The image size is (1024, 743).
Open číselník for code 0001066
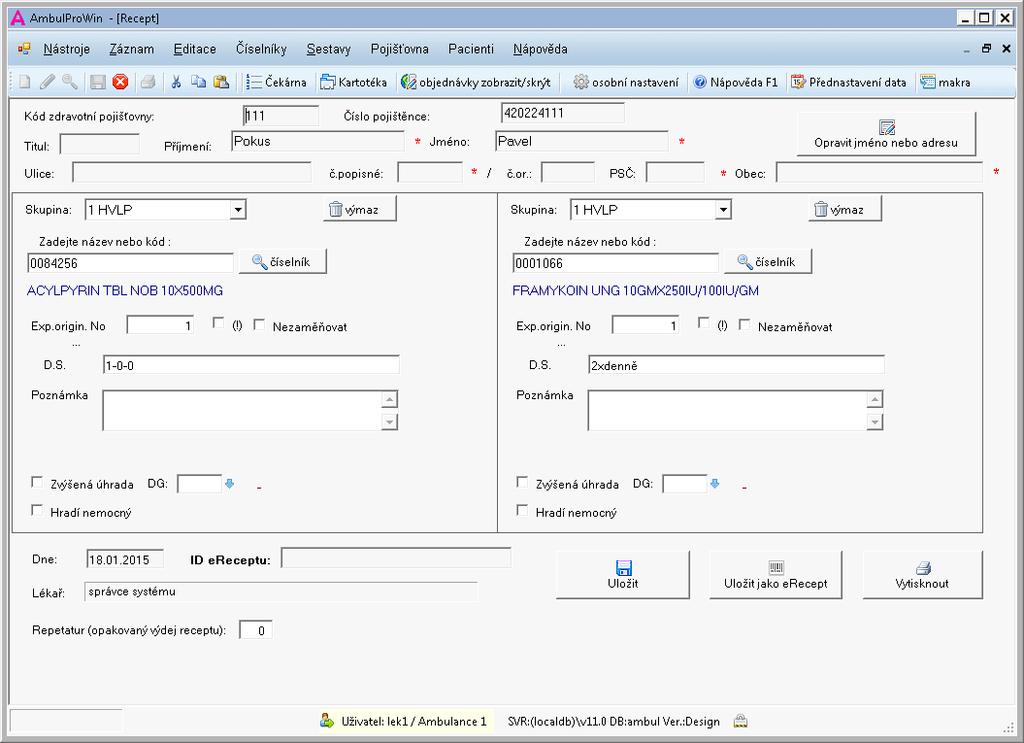click(x=768, y=262)
